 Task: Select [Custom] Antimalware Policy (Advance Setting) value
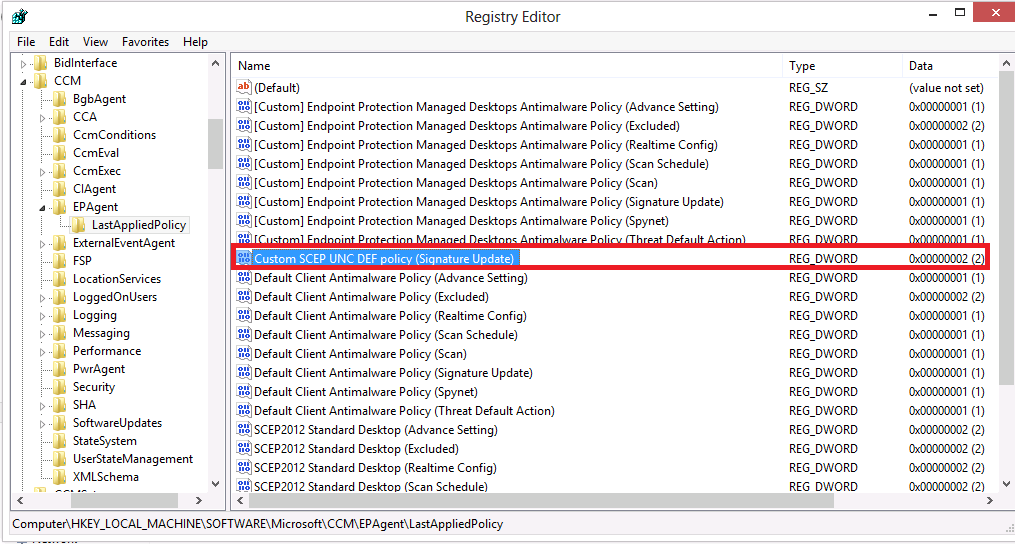click(486, 107)
